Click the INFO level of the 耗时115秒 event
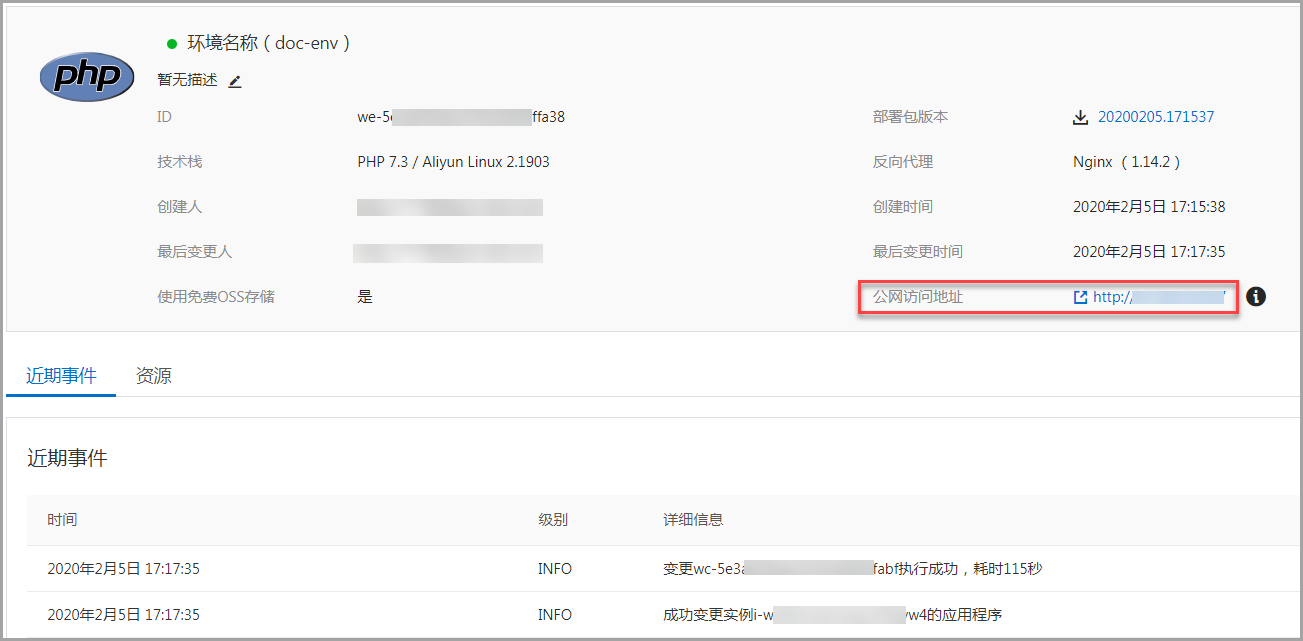Screen dimensions: 1303x641 pos(555,569)
